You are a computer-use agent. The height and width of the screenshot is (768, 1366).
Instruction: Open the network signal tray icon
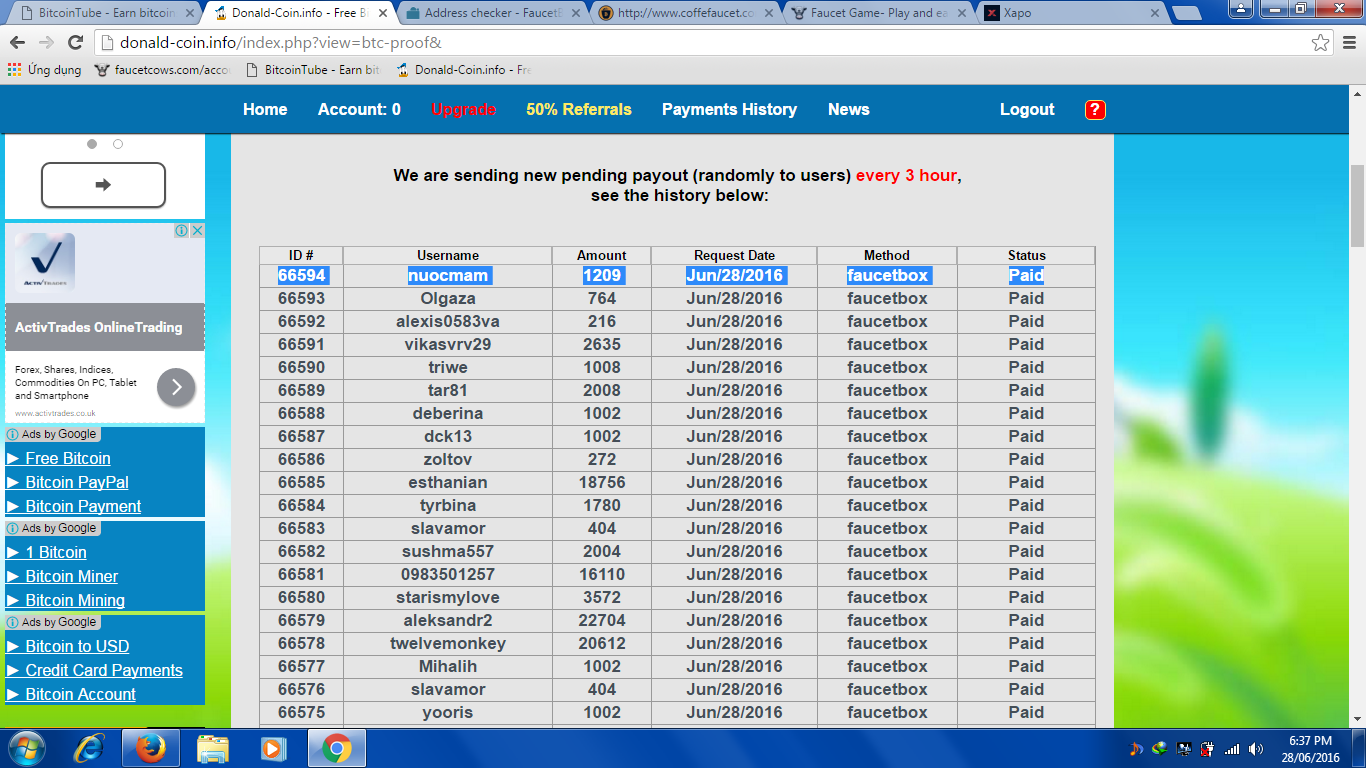click(1232, 749)
